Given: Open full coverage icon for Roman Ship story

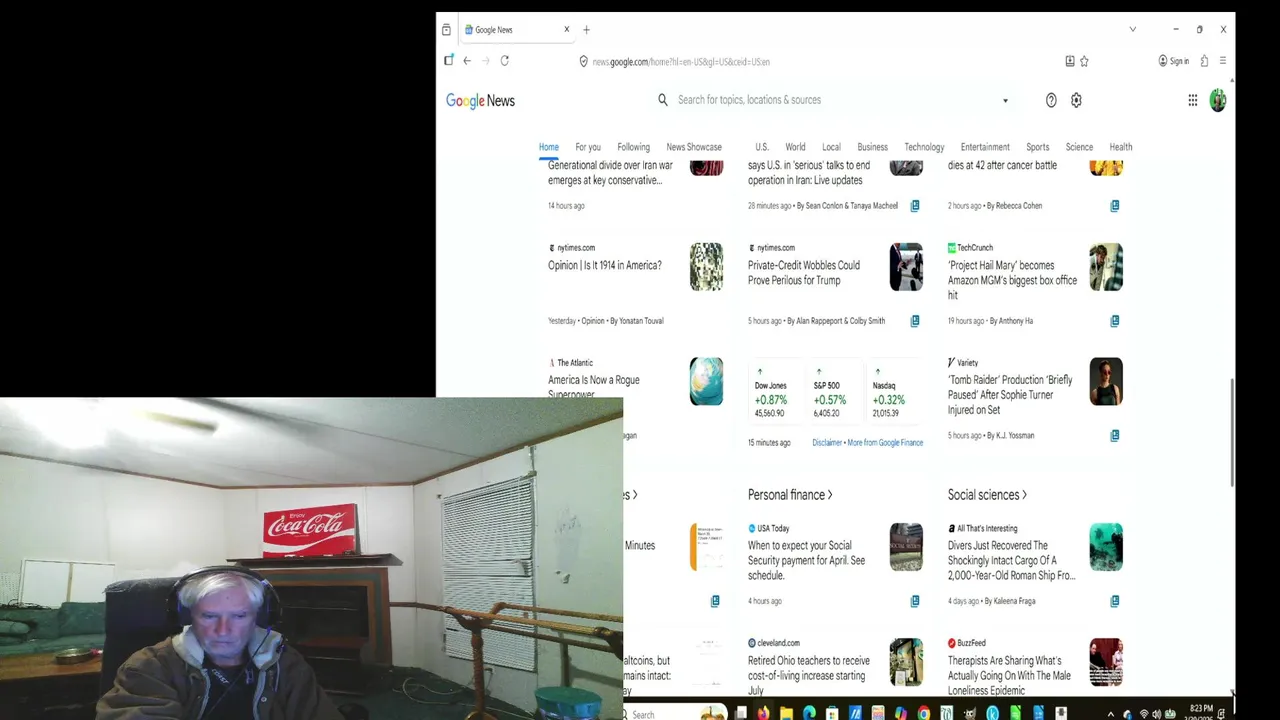Looking at the screenshot, I should pos(1115,601).
